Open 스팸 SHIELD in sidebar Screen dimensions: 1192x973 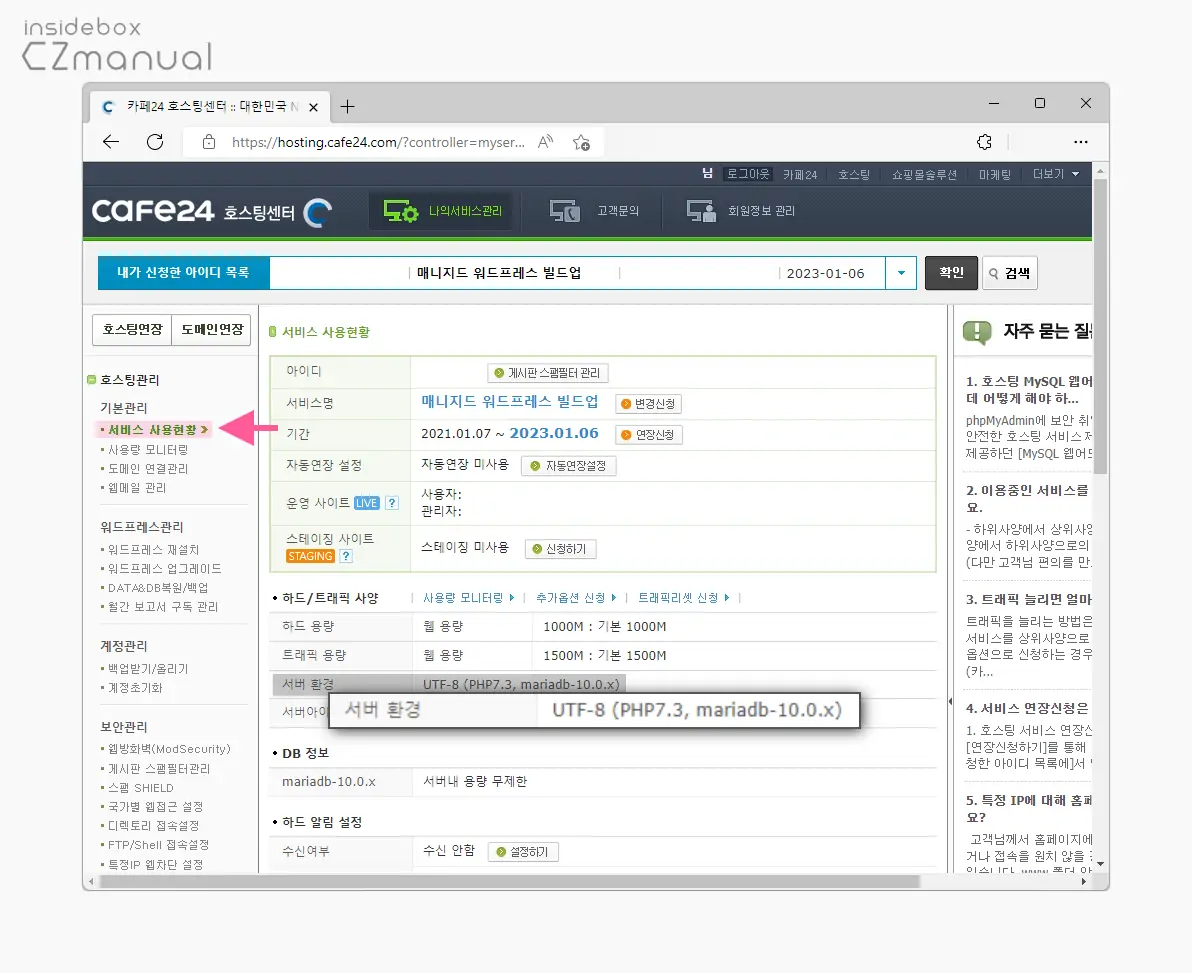point(140,788)
